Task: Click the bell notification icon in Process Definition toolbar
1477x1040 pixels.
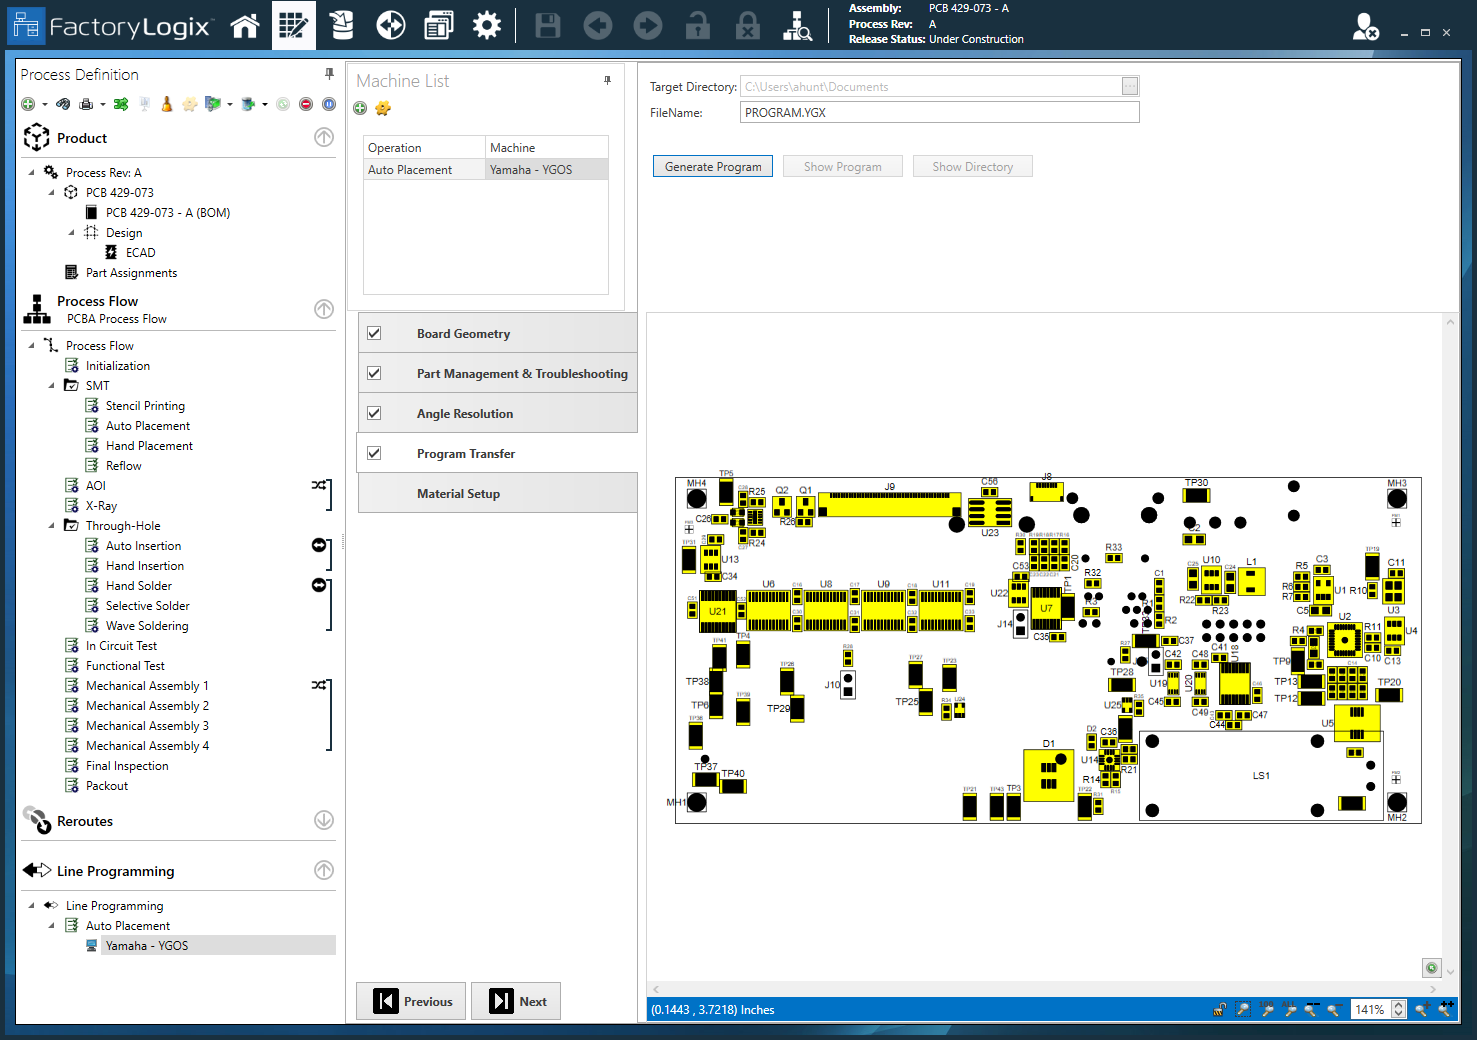Action: pyautogui.click(x=166, y=103)
